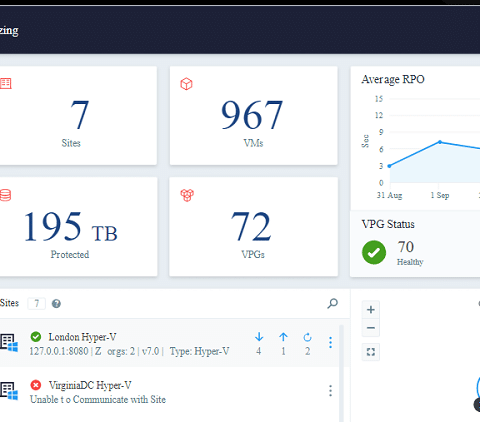Click the Sites card table icon

(x=6, y=83)
